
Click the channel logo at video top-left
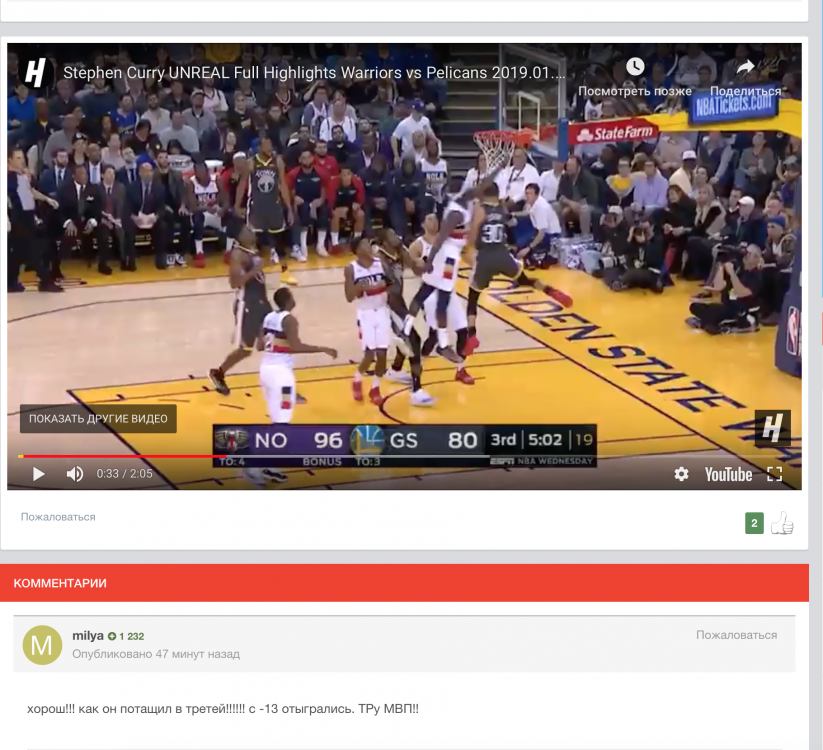pos(35,73)
